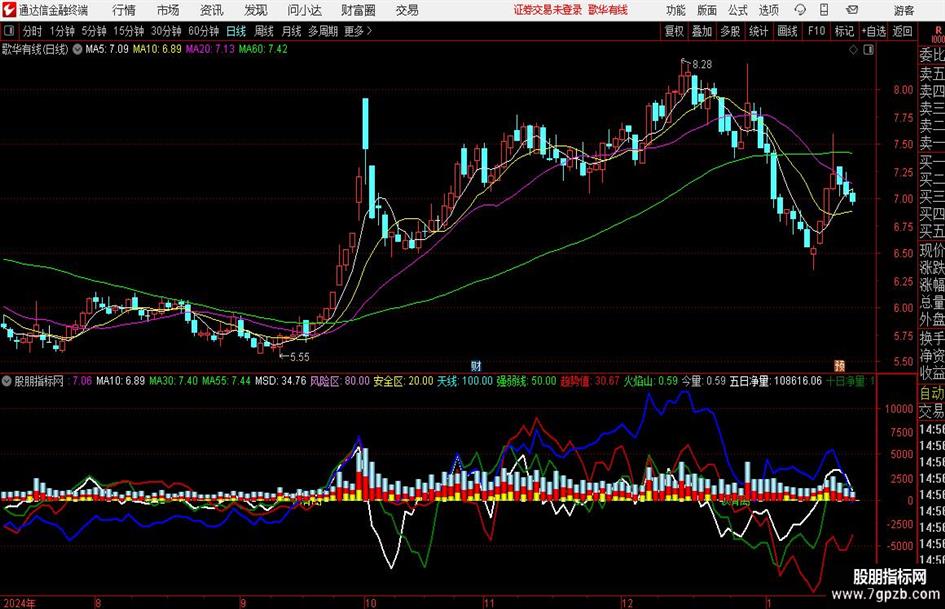Open the 发现 menu
Image resolution: width=945 pixels, height=609 pixels.
pyautogui.click(x=256, y=10)
